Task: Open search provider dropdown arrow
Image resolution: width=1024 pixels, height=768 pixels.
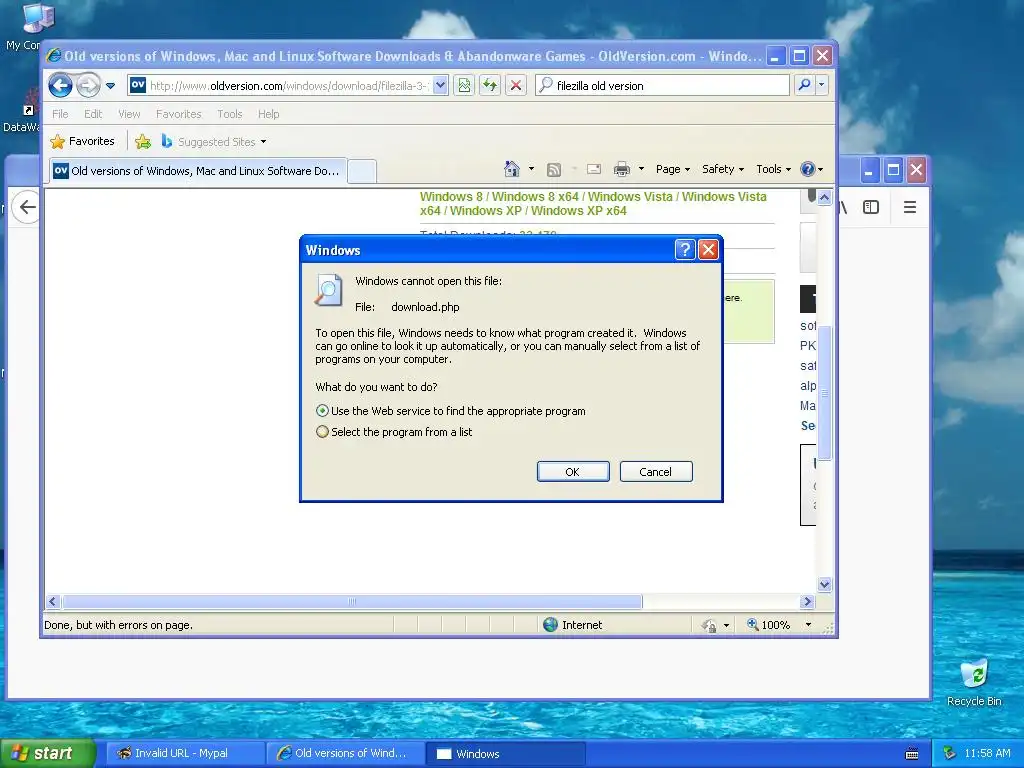Action: [x=822, y=86]
